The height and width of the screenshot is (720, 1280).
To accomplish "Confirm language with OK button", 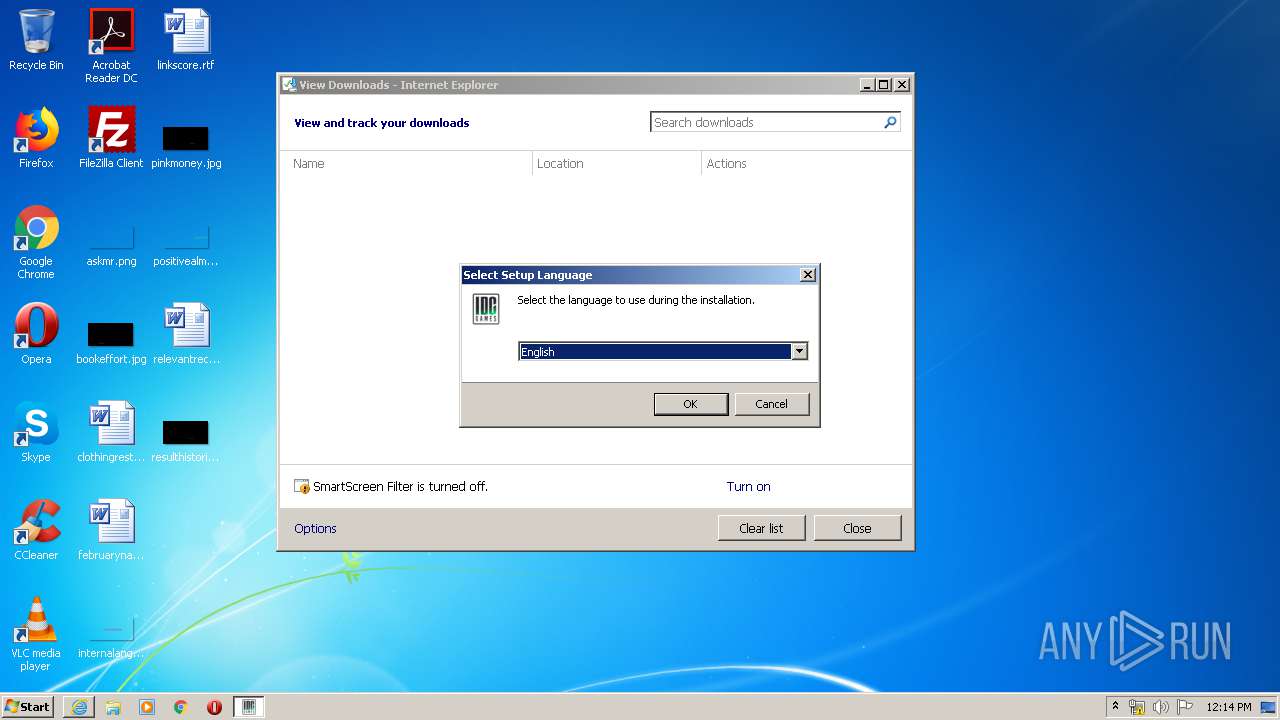I will [x=690, y=404].
